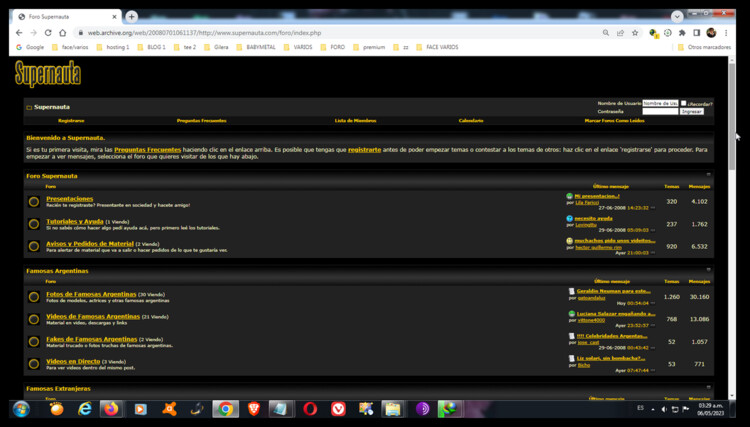Viewport: 750px width, 427px height.
Task: Click the Ingresar login button
Action: pyautogui.click(x=692, y=111)
